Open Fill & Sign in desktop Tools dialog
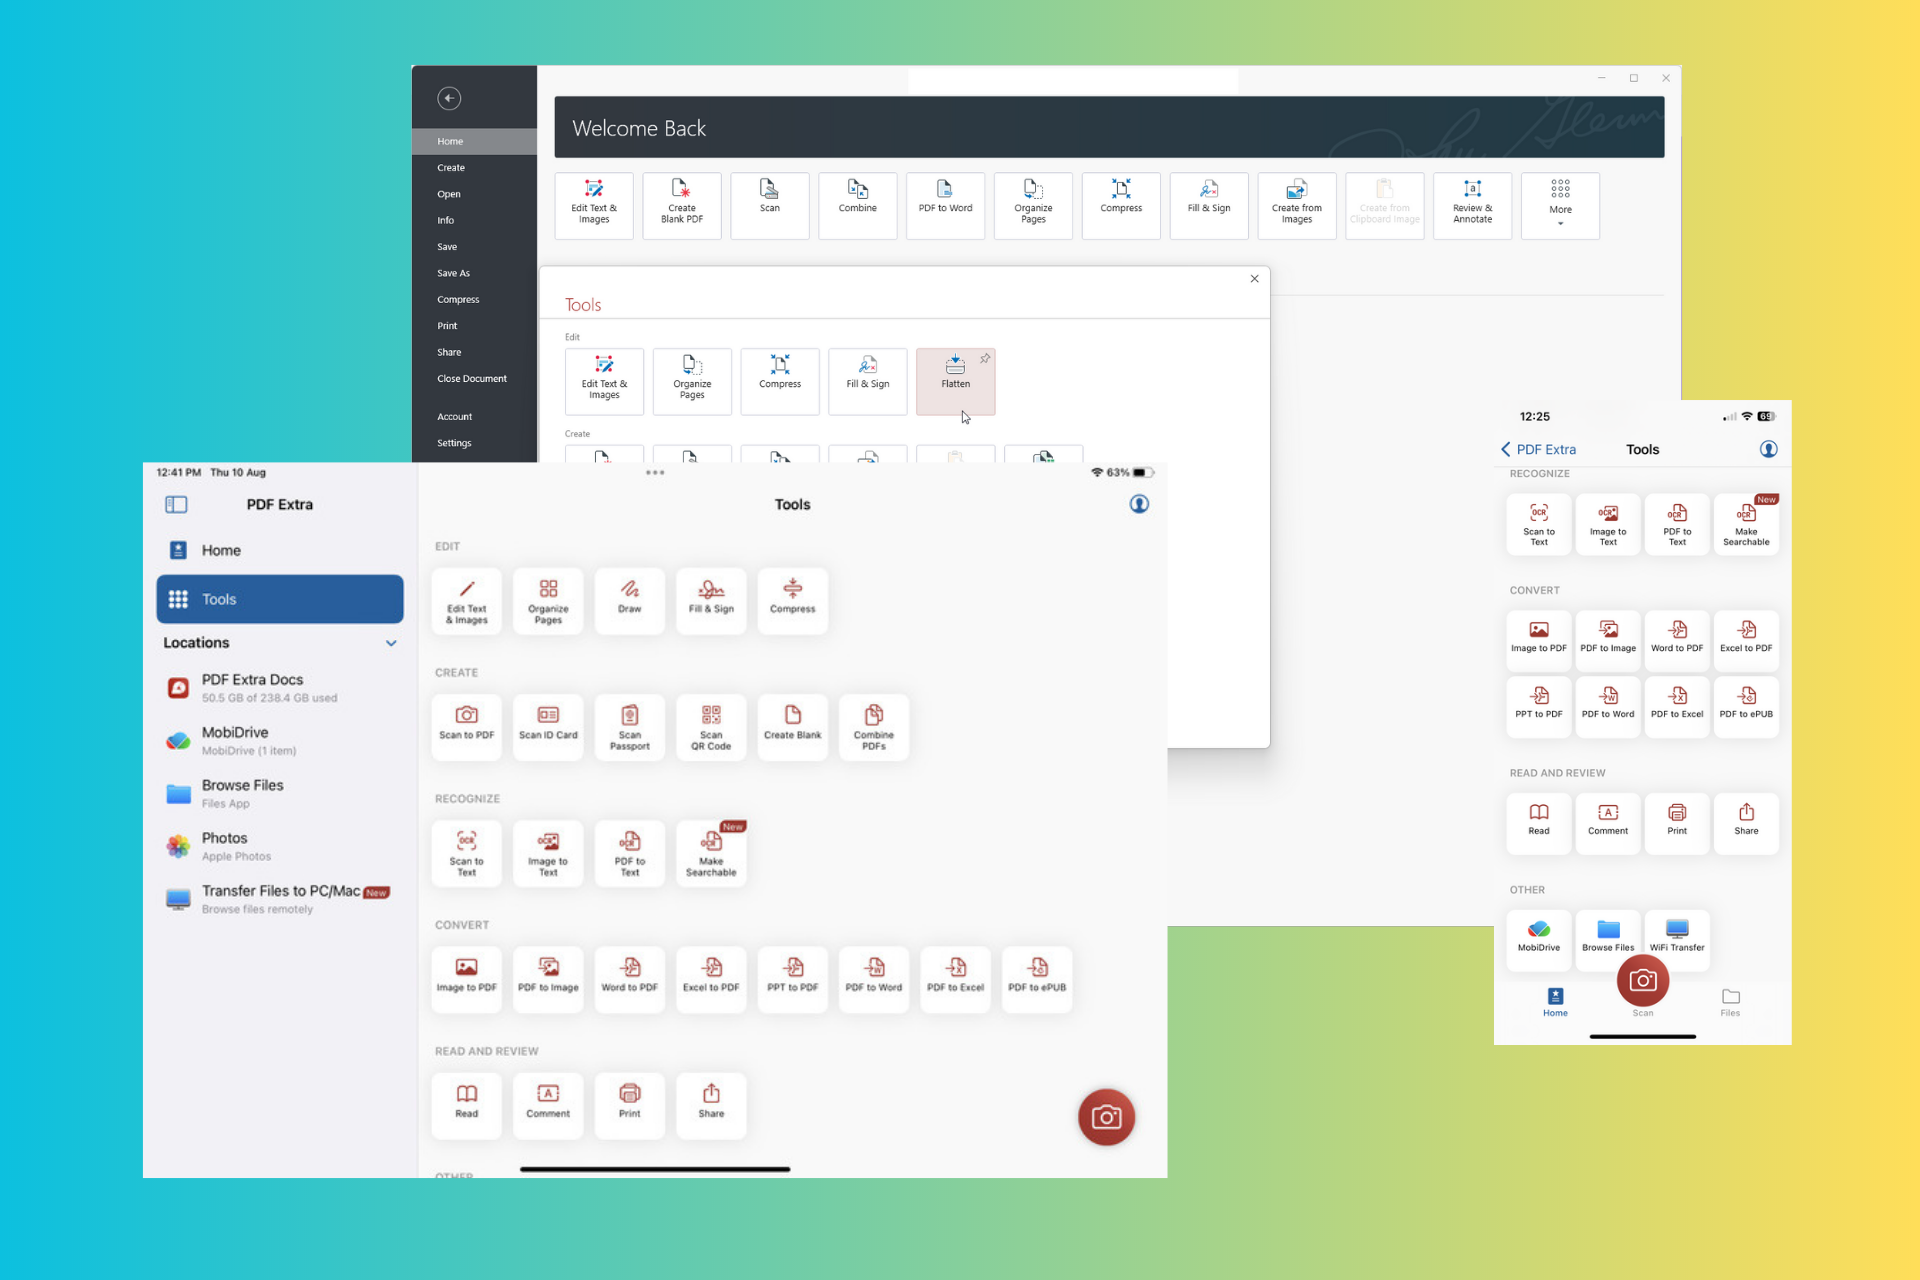Viewport: 1920px width, 1280px height. click(868, 381)
